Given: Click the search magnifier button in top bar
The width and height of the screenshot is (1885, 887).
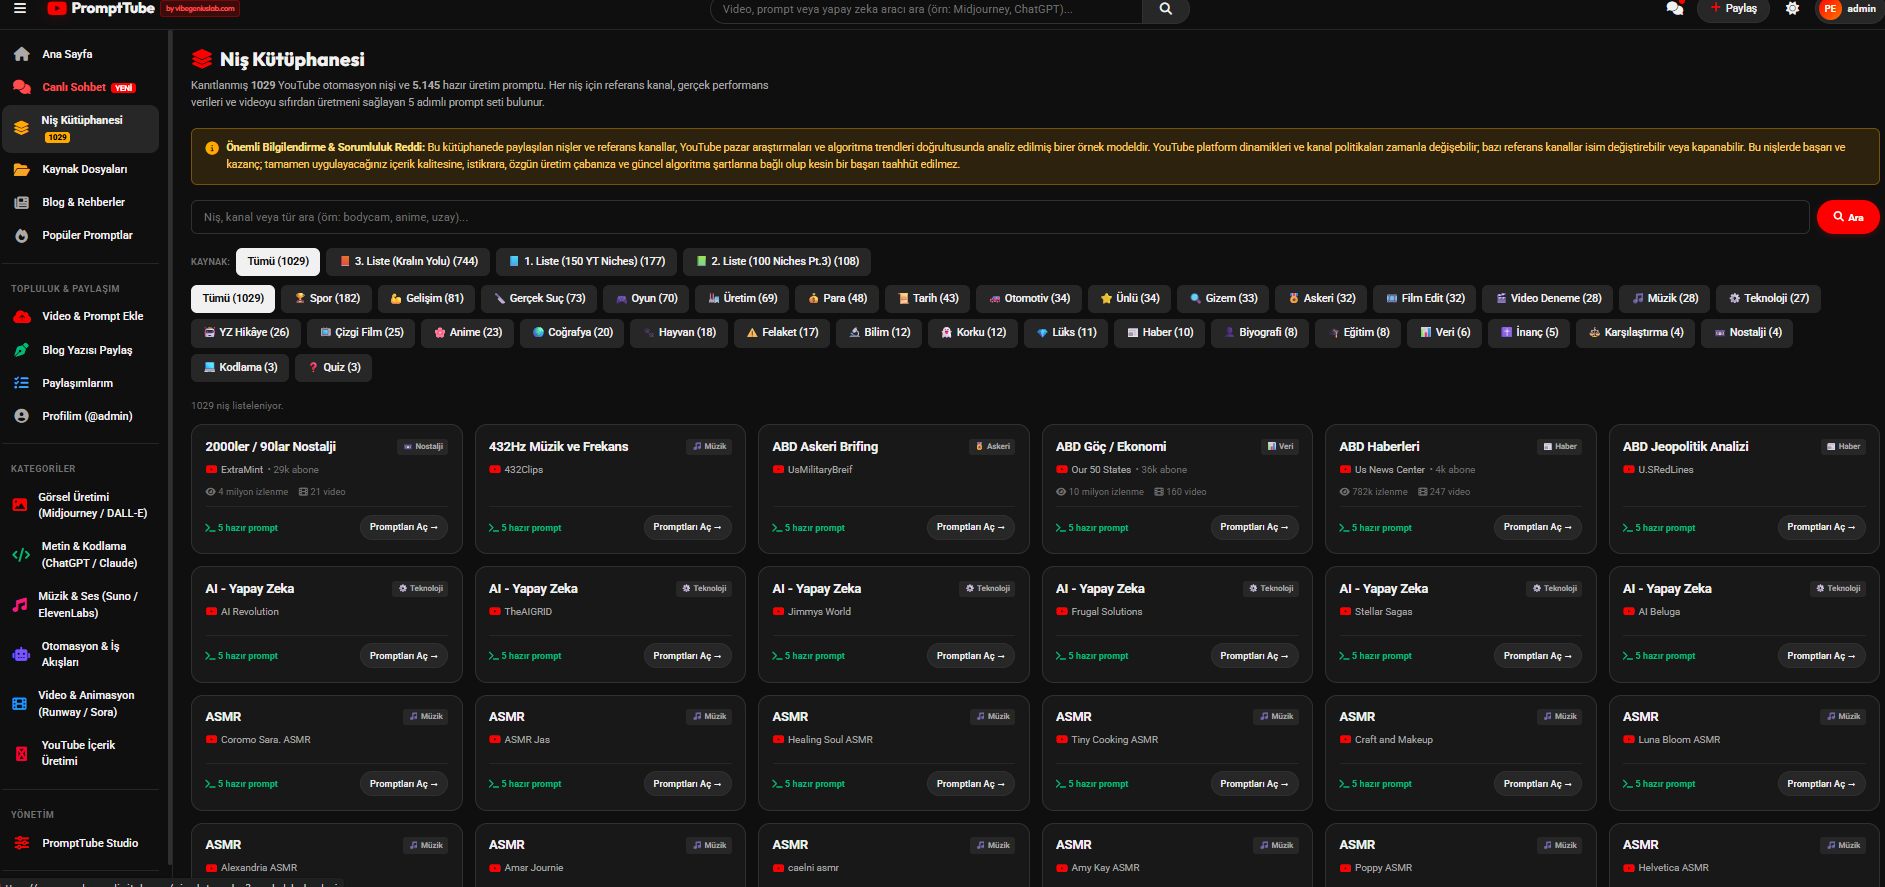Looking at the screenshot, I should [1165, 9].
